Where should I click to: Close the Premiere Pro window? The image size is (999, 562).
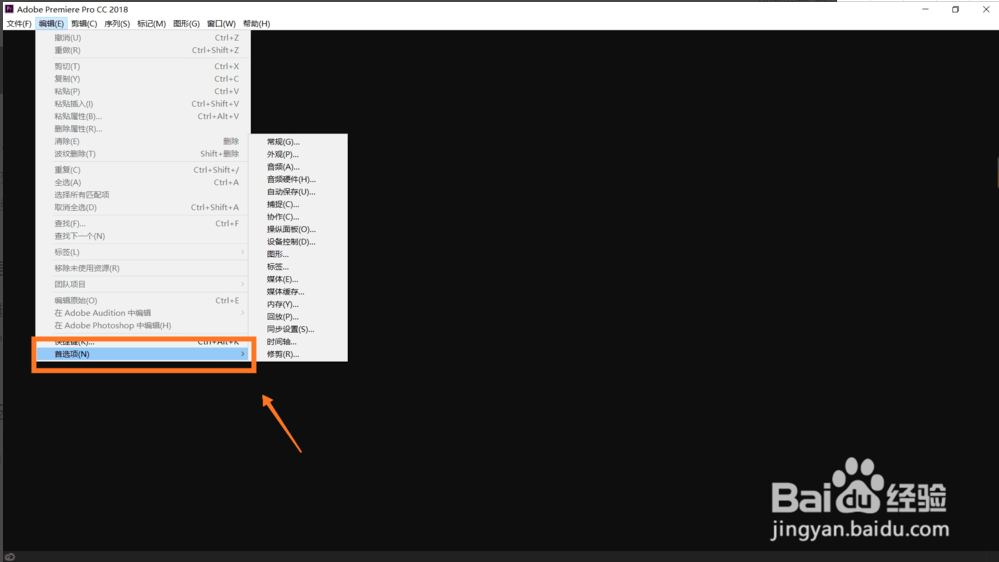tap(986, 9)
